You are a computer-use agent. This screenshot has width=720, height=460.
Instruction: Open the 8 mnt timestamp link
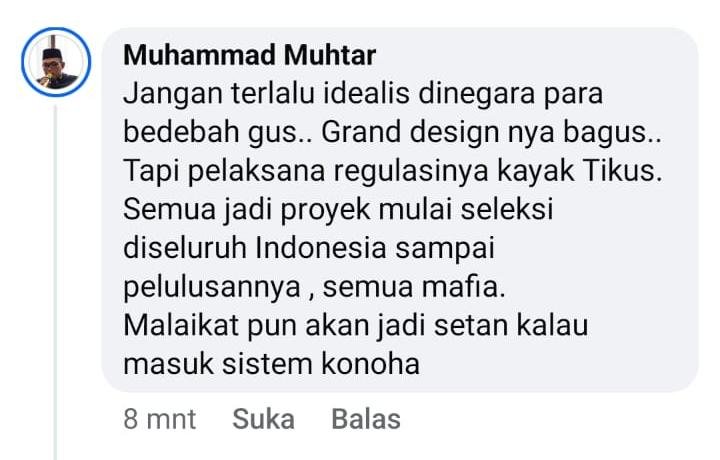(x=159, y=419)
